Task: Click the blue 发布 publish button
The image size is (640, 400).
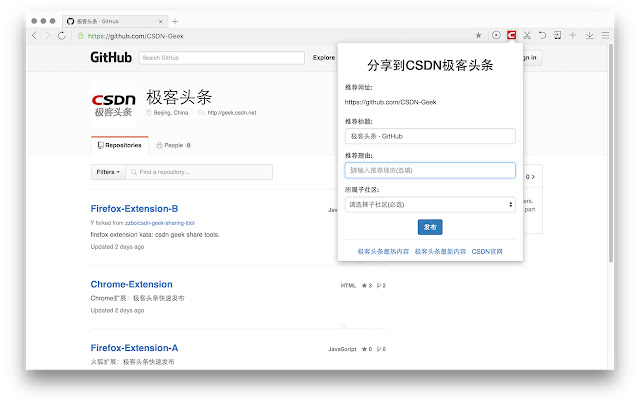Action: point(430,227)
